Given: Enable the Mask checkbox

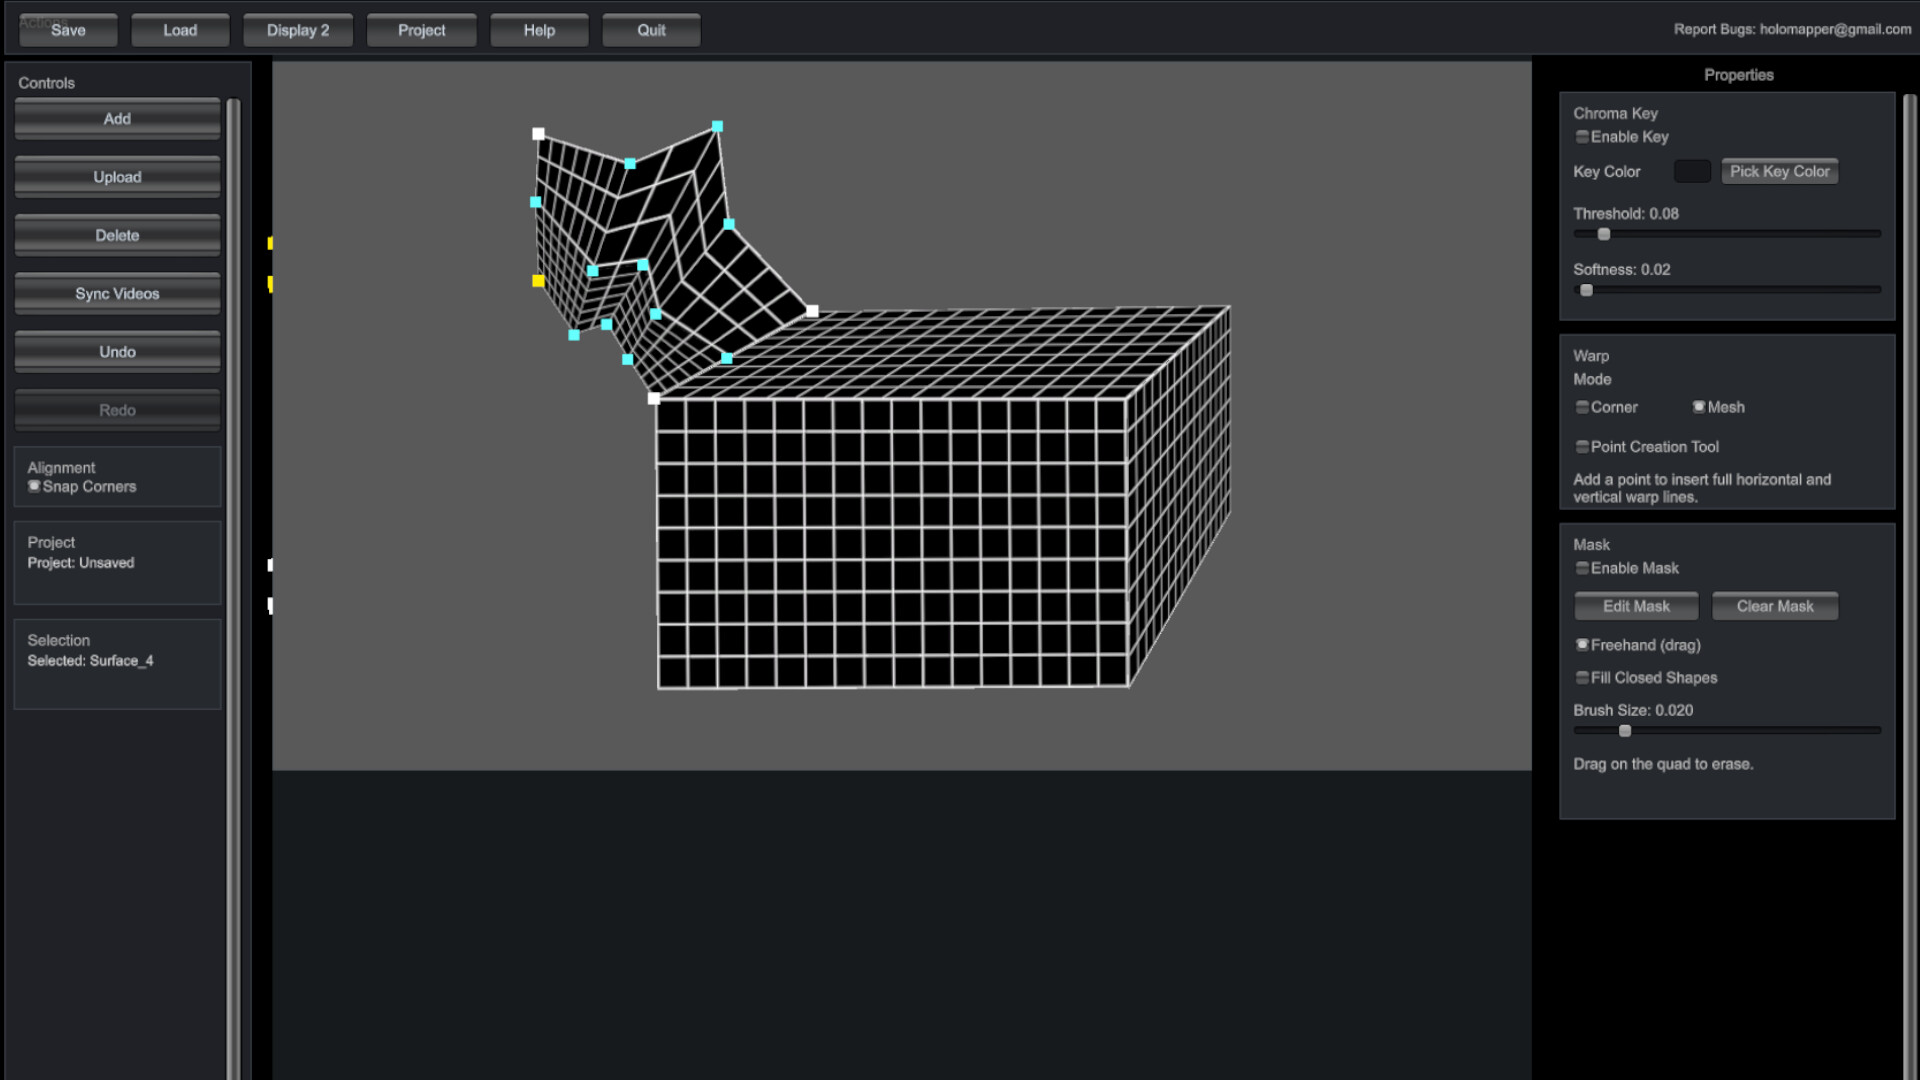Looking at the screenshot, I should pos(1582,568).
